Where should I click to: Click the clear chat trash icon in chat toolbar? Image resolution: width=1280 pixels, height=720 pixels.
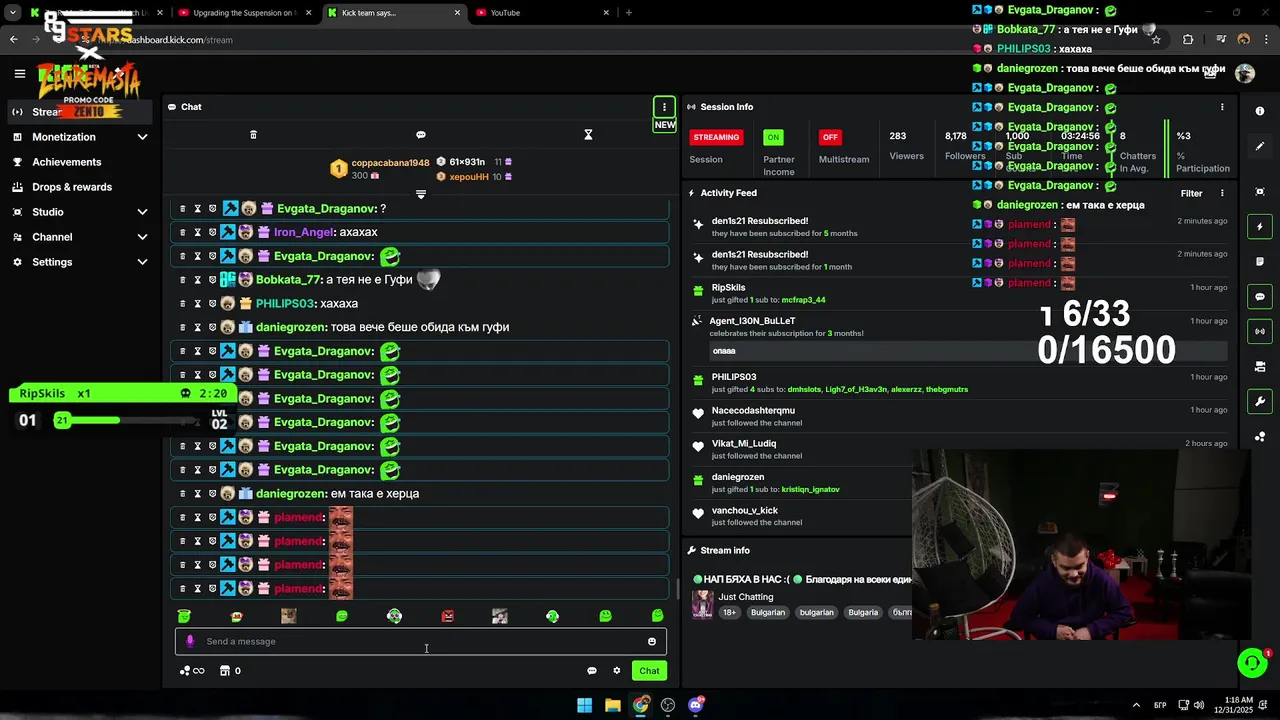point(253,135)
